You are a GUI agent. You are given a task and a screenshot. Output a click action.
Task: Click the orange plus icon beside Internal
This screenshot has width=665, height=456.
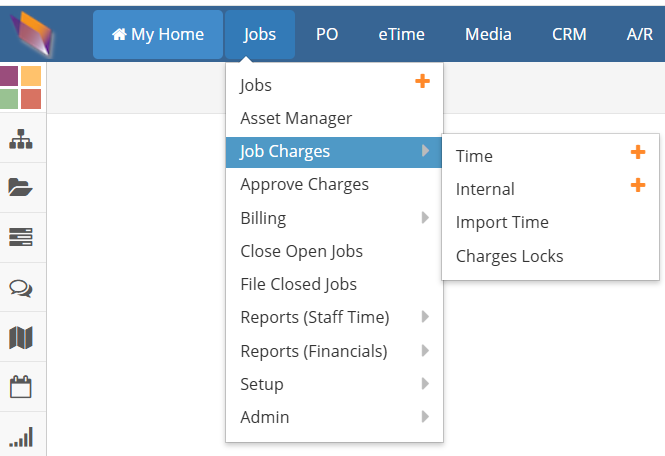coord(638,185)
